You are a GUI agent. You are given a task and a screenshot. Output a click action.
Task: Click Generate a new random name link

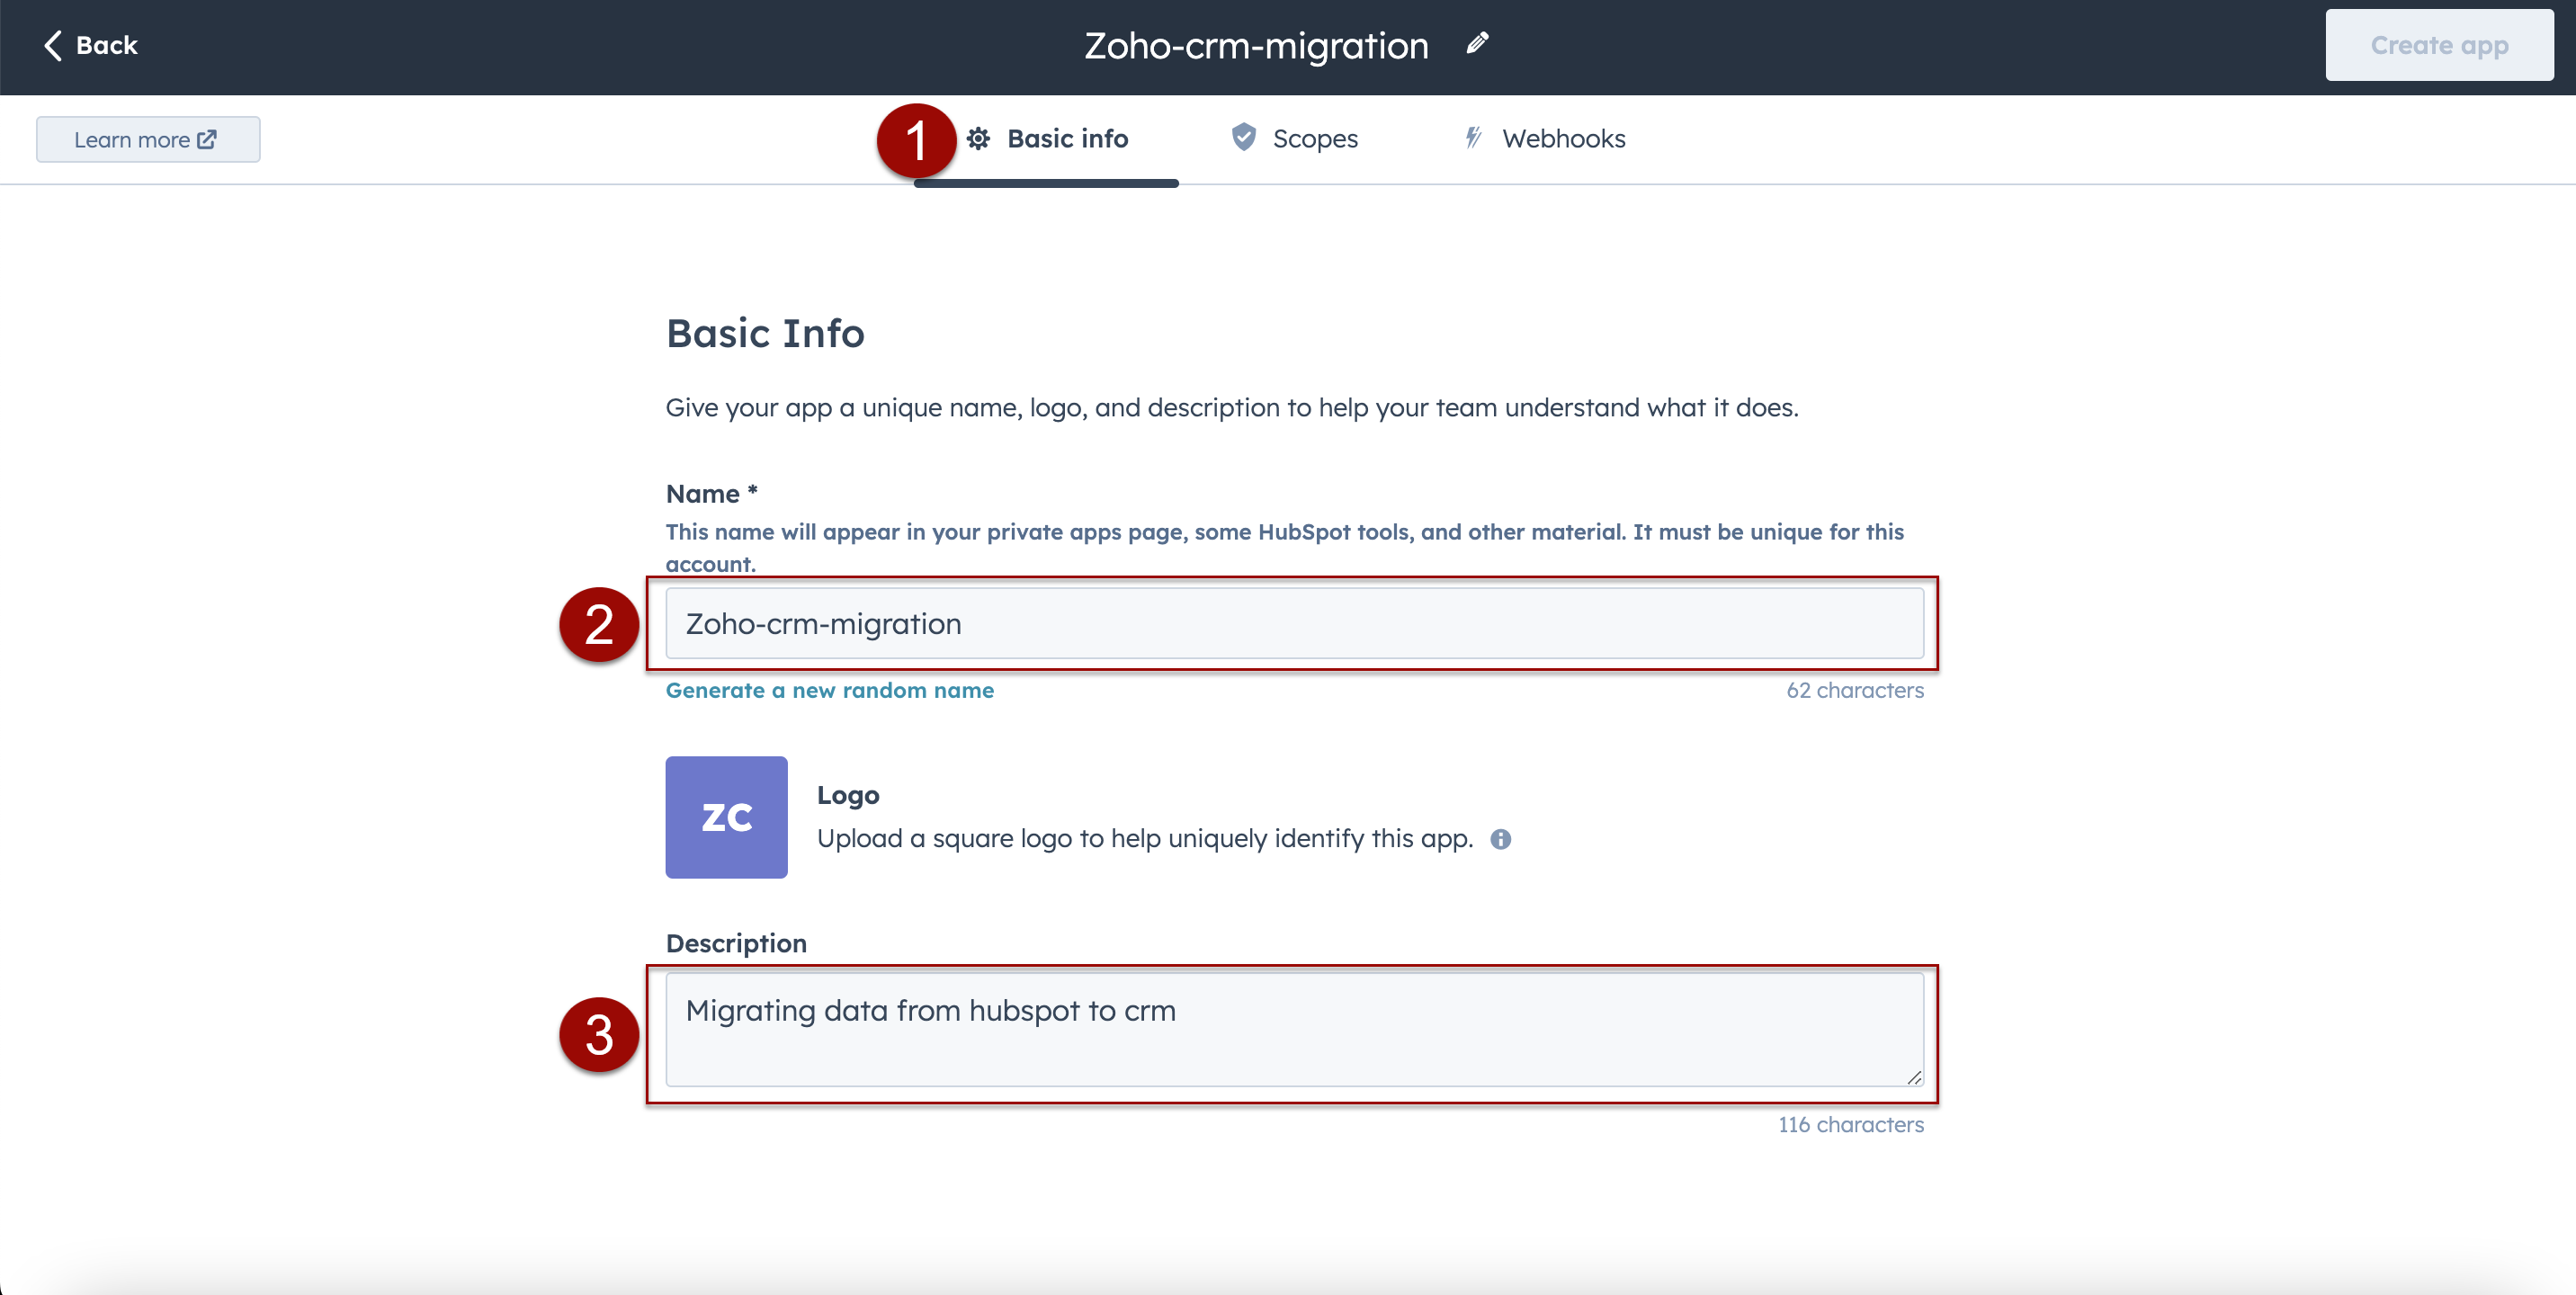829,690
